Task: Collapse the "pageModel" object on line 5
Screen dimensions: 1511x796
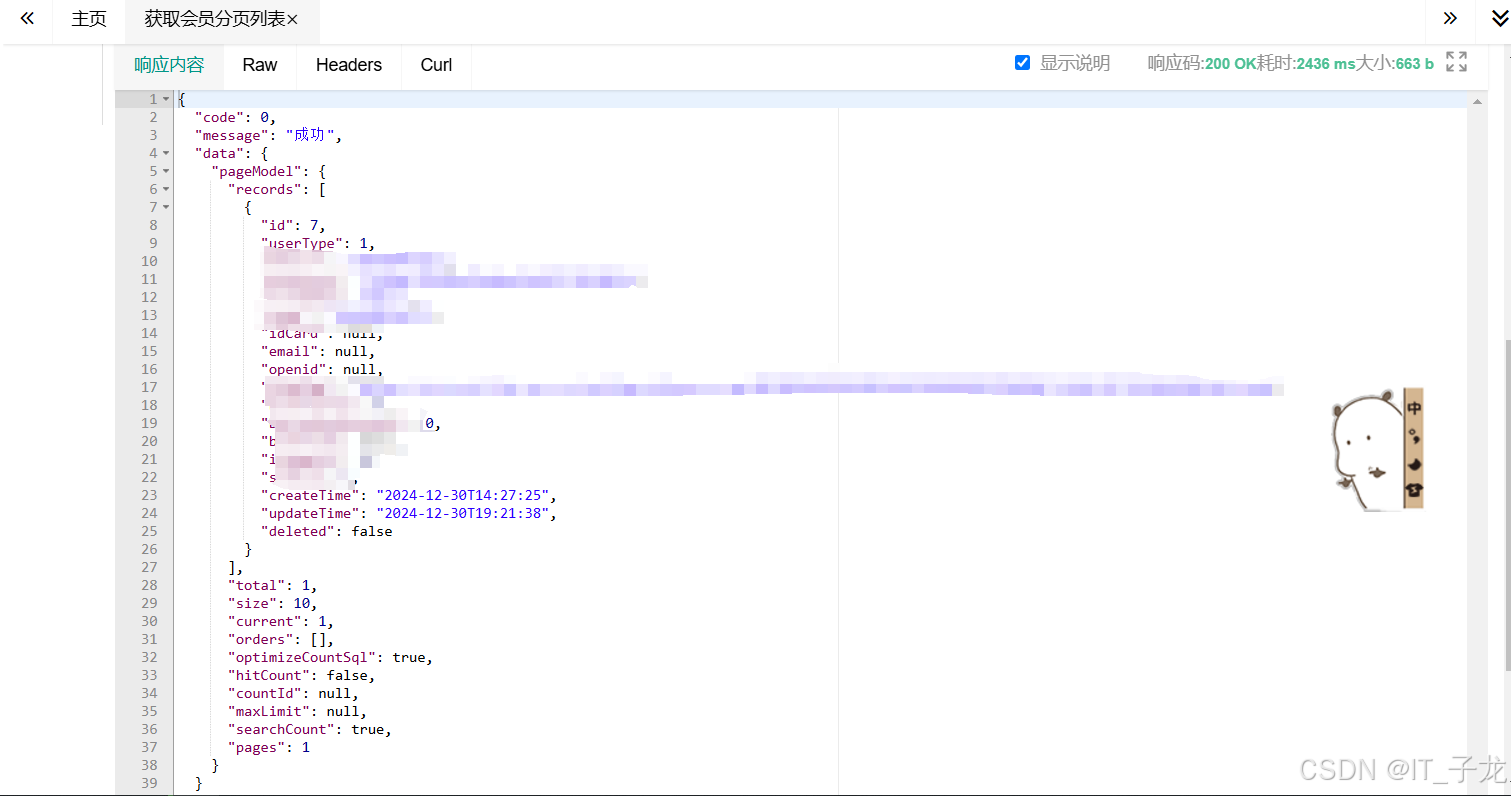Action: click(166, 171)
